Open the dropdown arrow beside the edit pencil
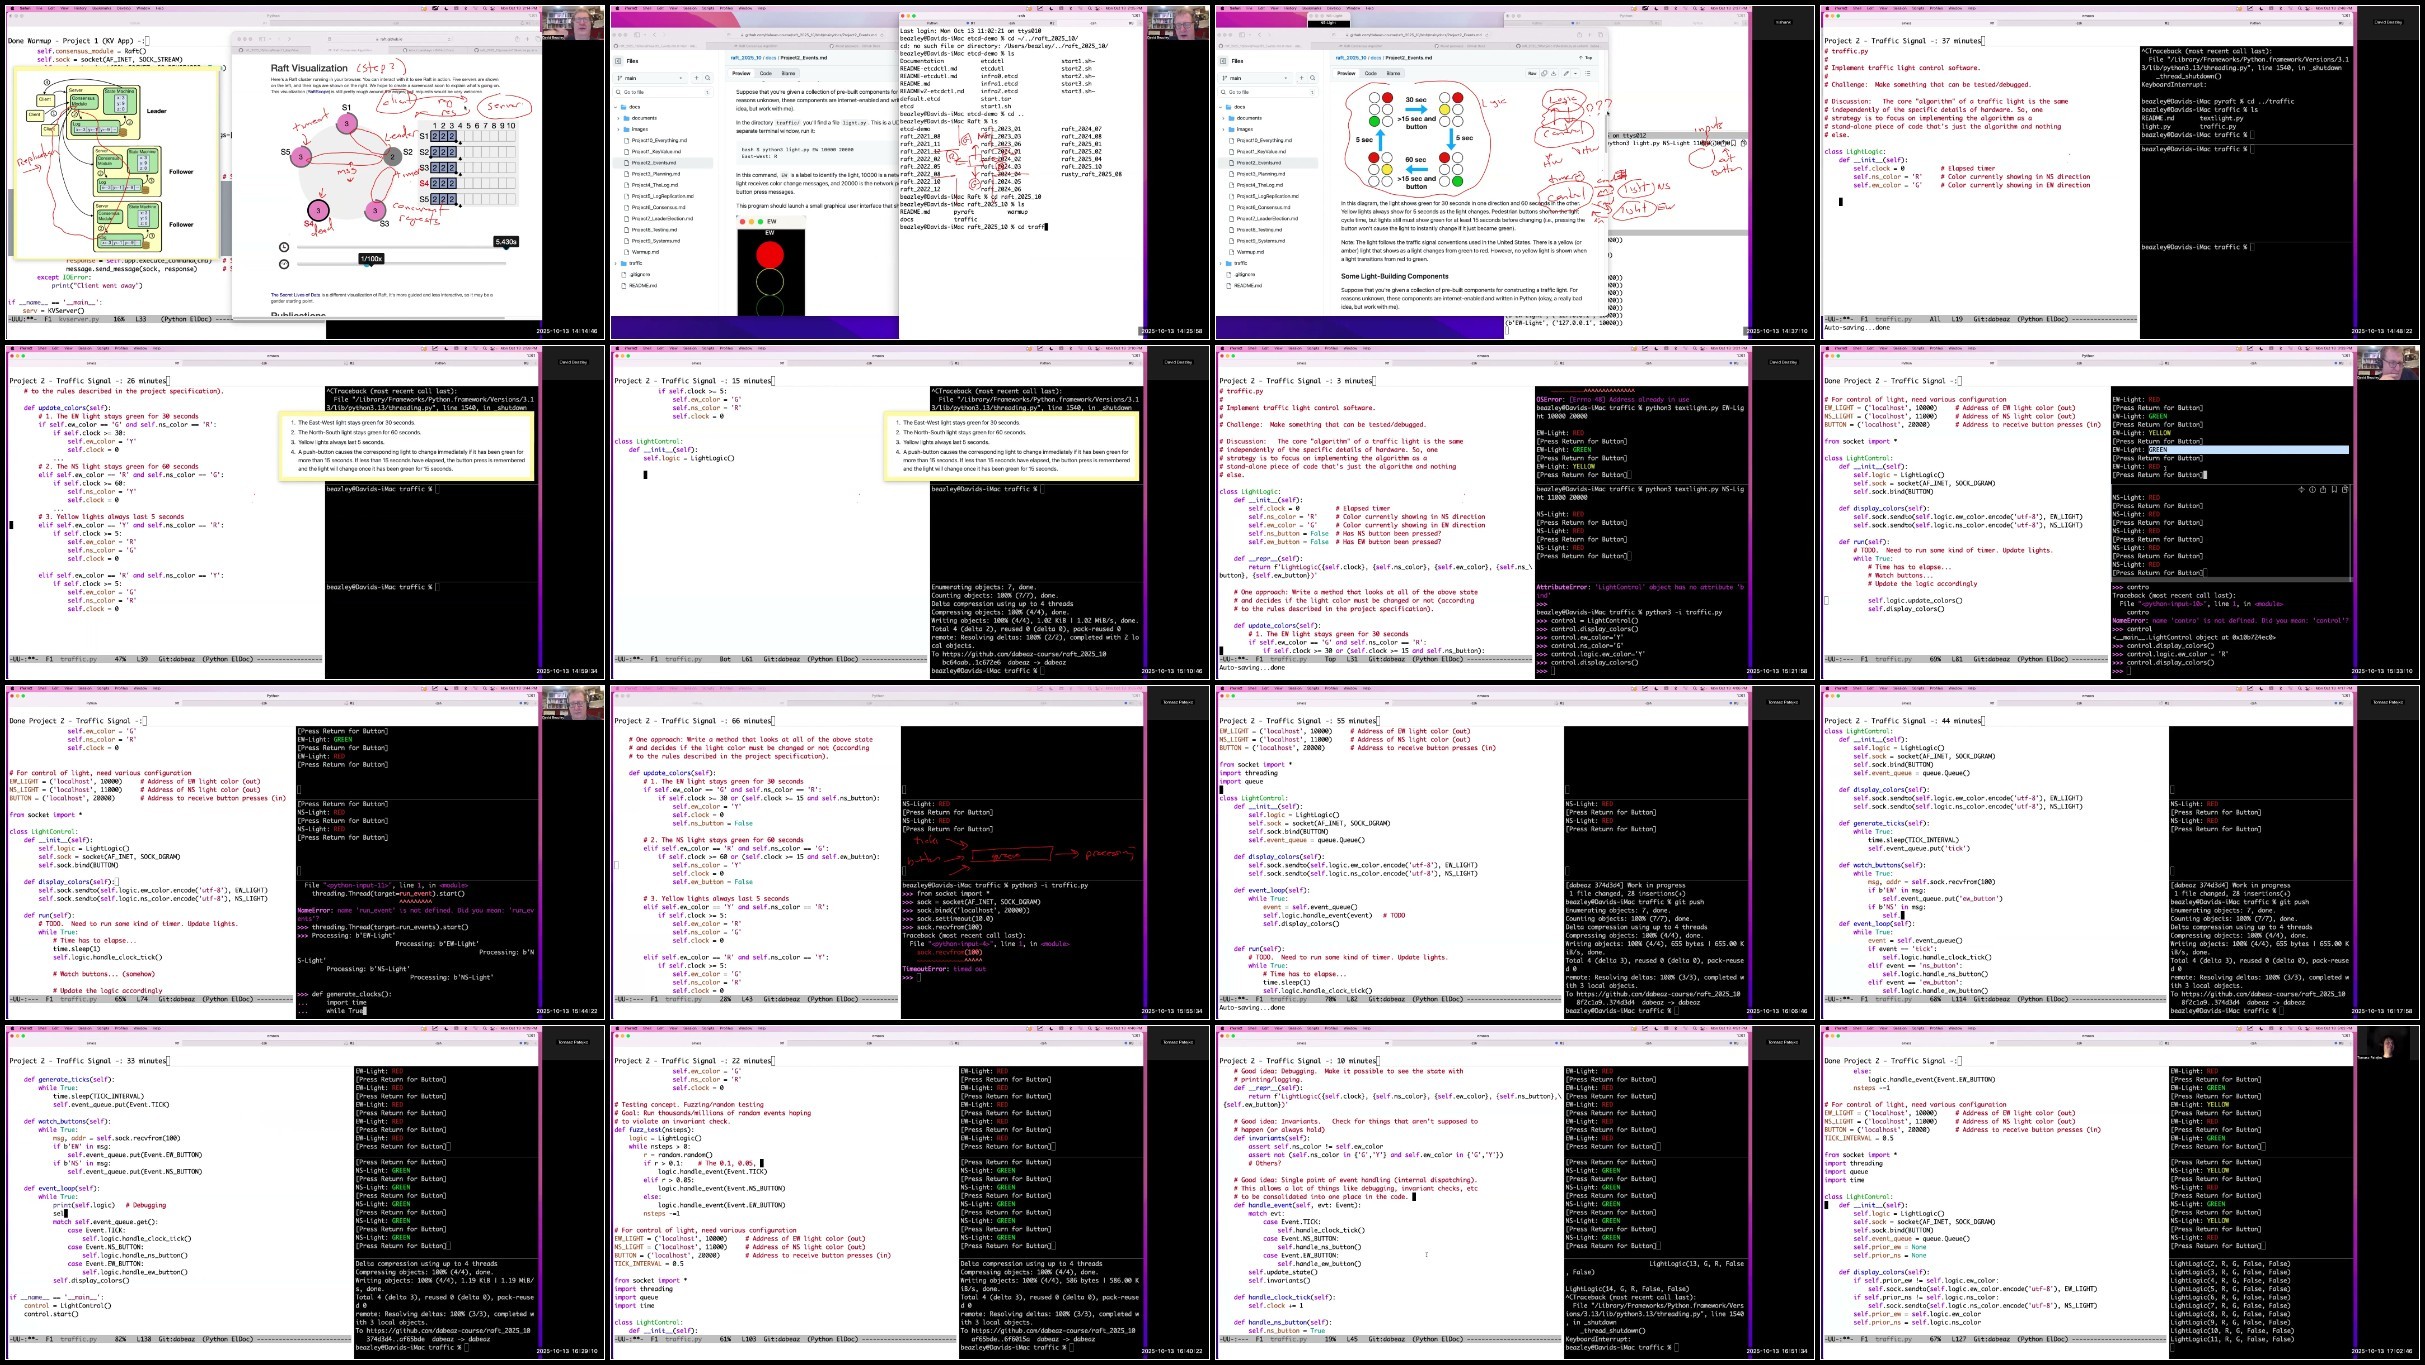Image resolution: width=2425 pixels, height=1365 pixels. (x=1576, y=73)
